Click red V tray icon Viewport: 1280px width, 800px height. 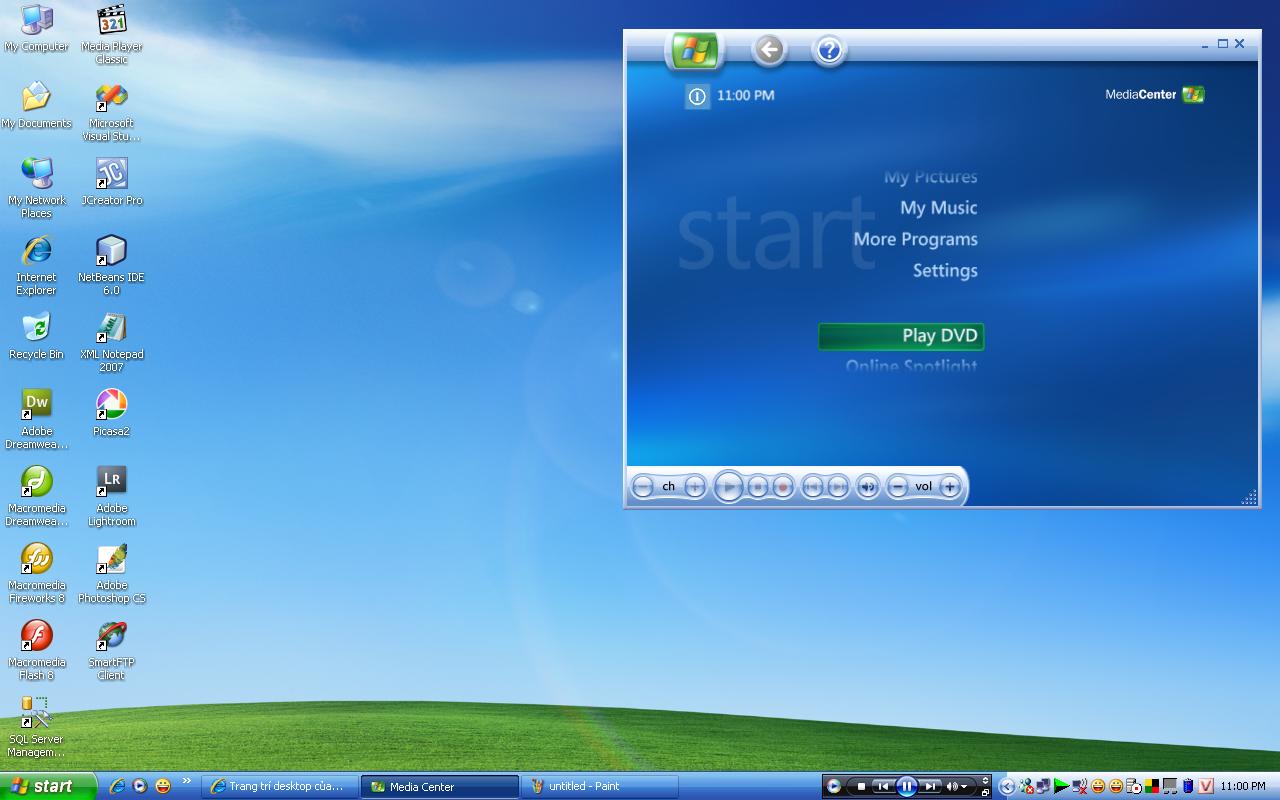(1205, 786)
